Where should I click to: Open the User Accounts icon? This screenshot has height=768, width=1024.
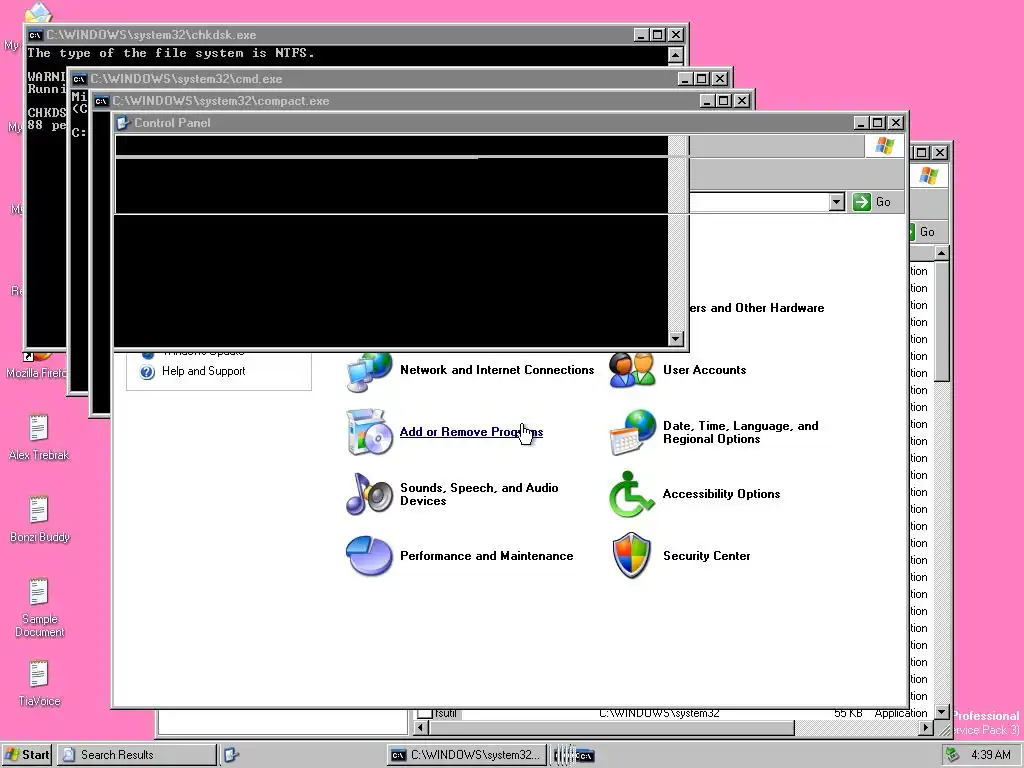[x=632, y=370]
